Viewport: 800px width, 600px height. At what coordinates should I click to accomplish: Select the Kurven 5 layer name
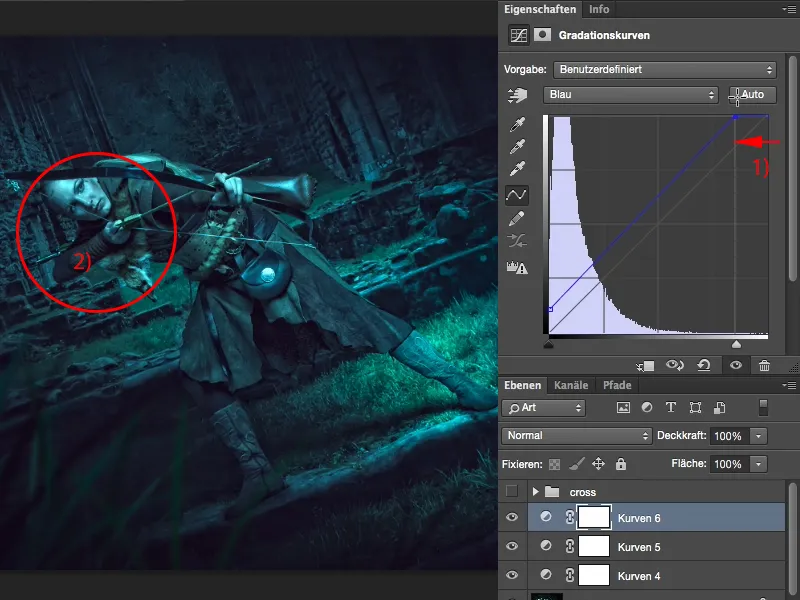(x=639, y=547)
